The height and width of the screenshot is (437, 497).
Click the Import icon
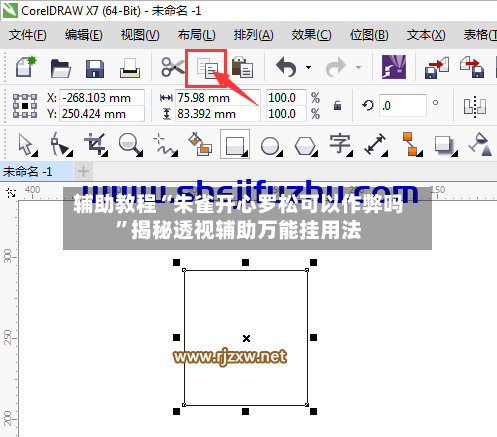pos(437,68)
